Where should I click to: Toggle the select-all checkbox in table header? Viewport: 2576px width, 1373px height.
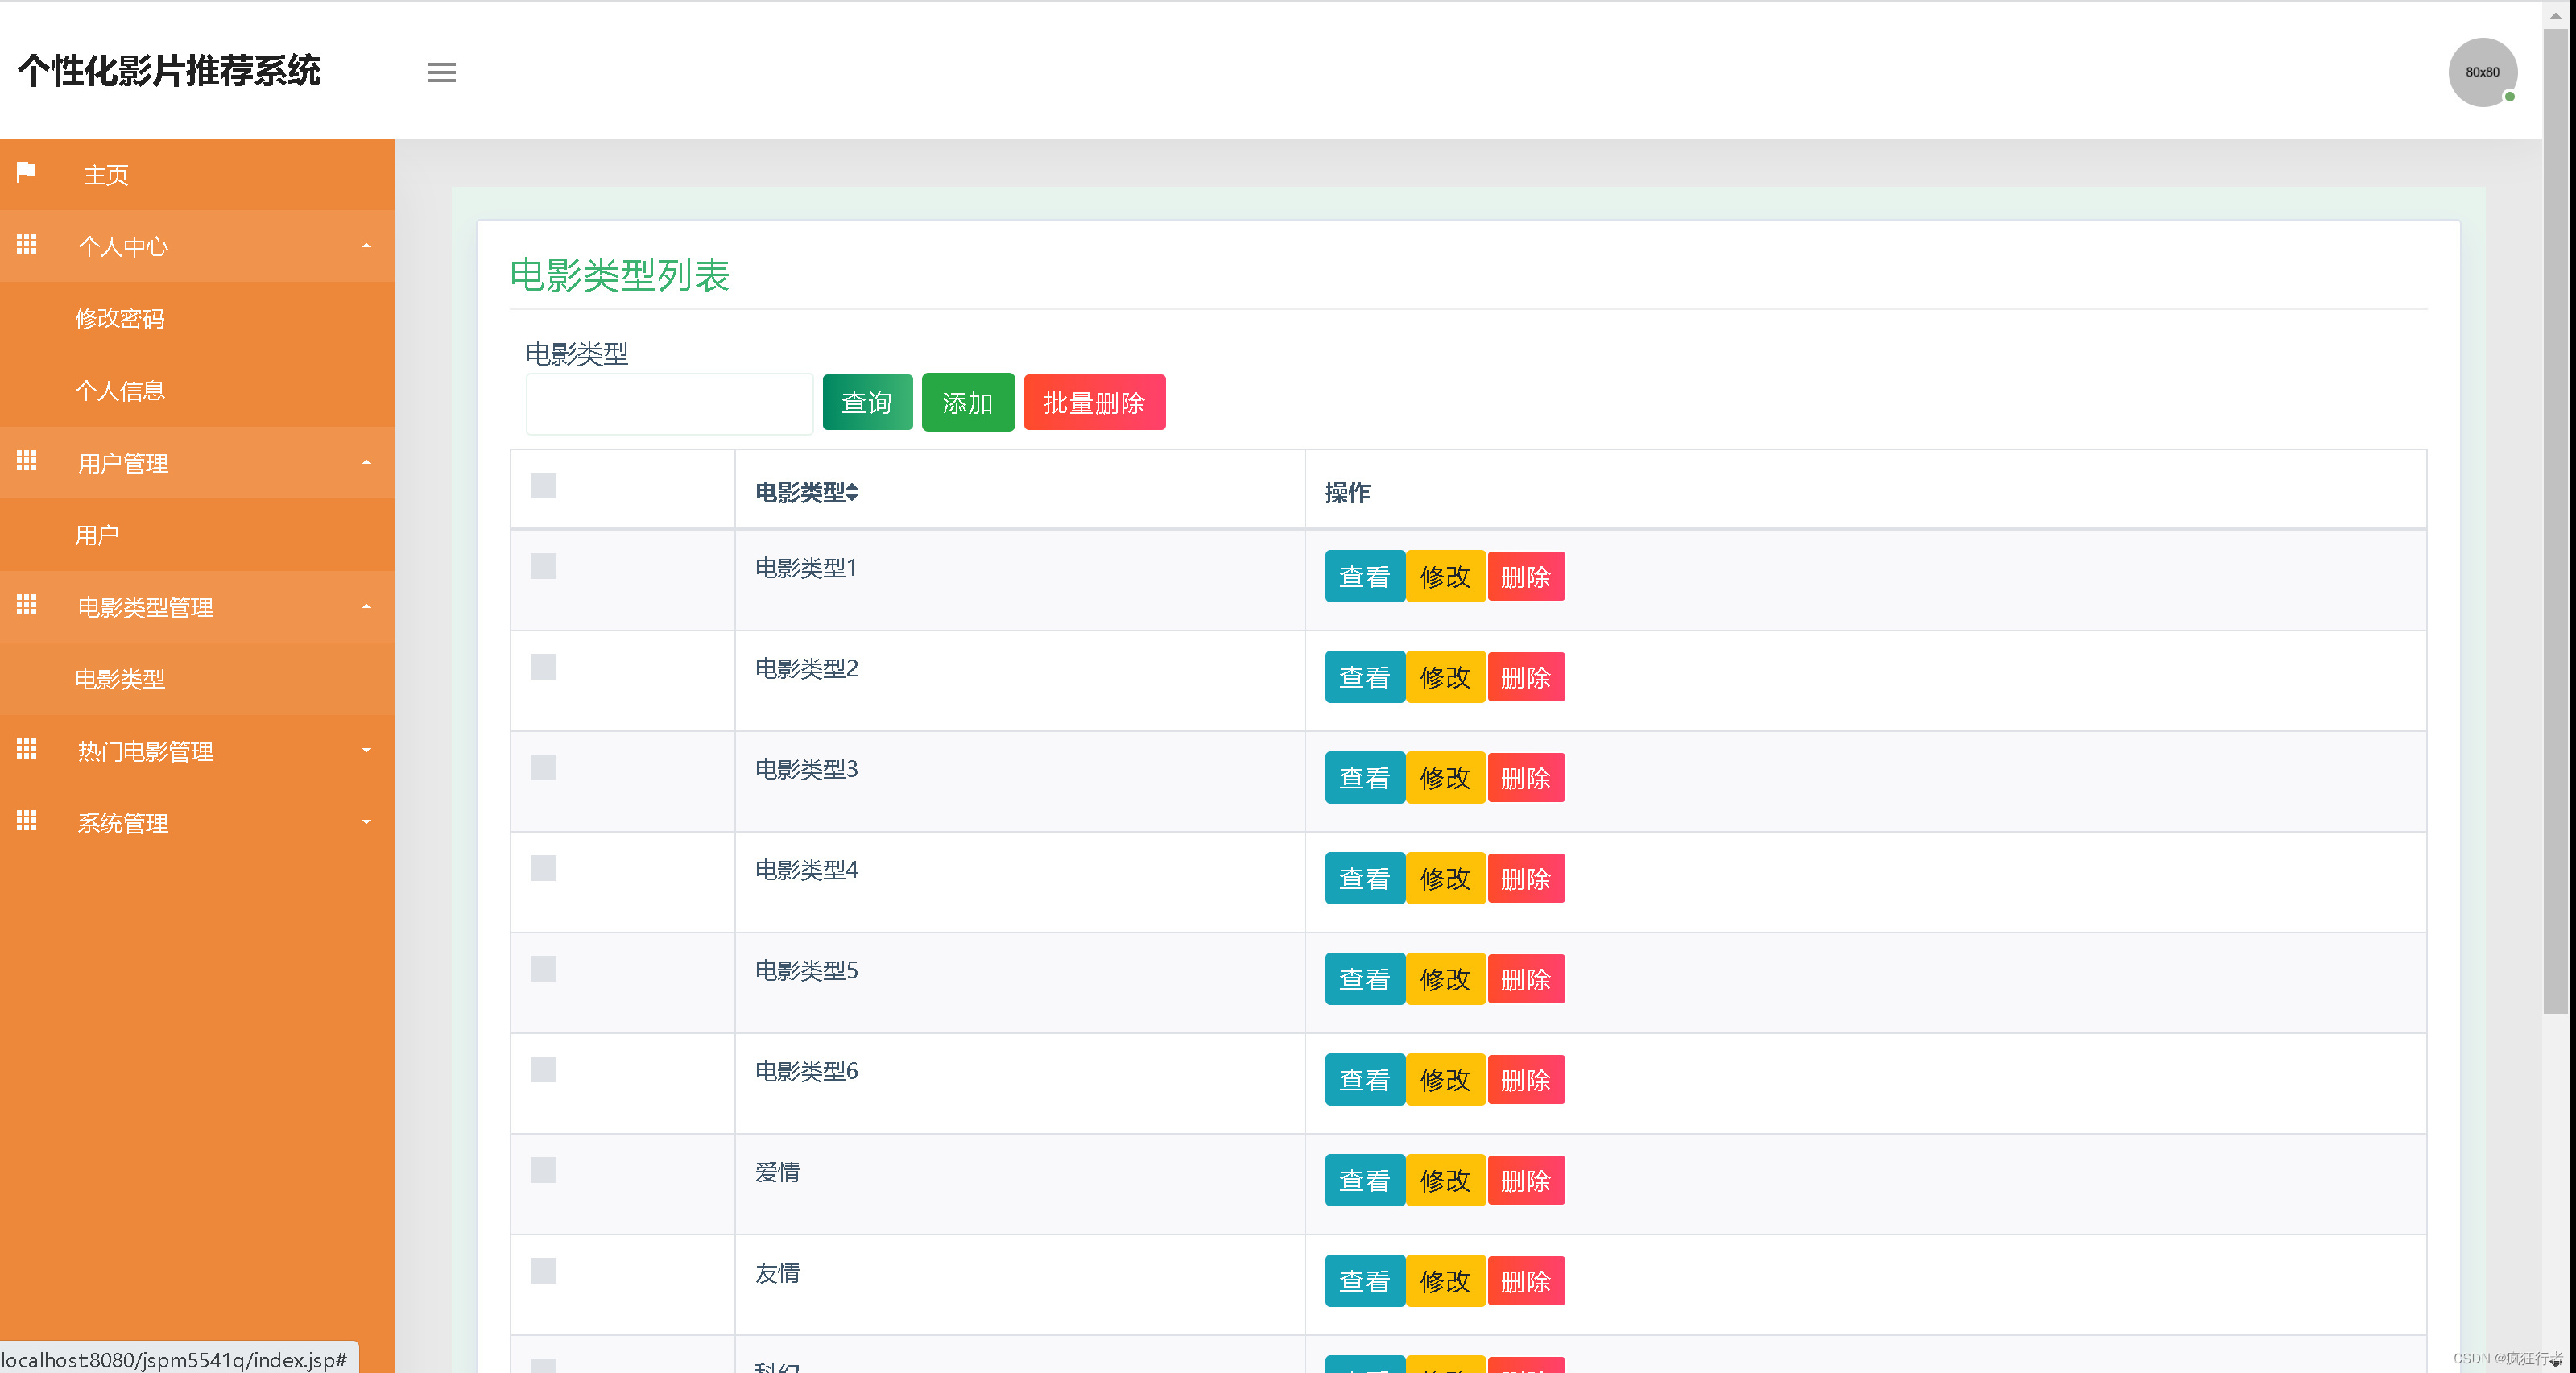543,486
